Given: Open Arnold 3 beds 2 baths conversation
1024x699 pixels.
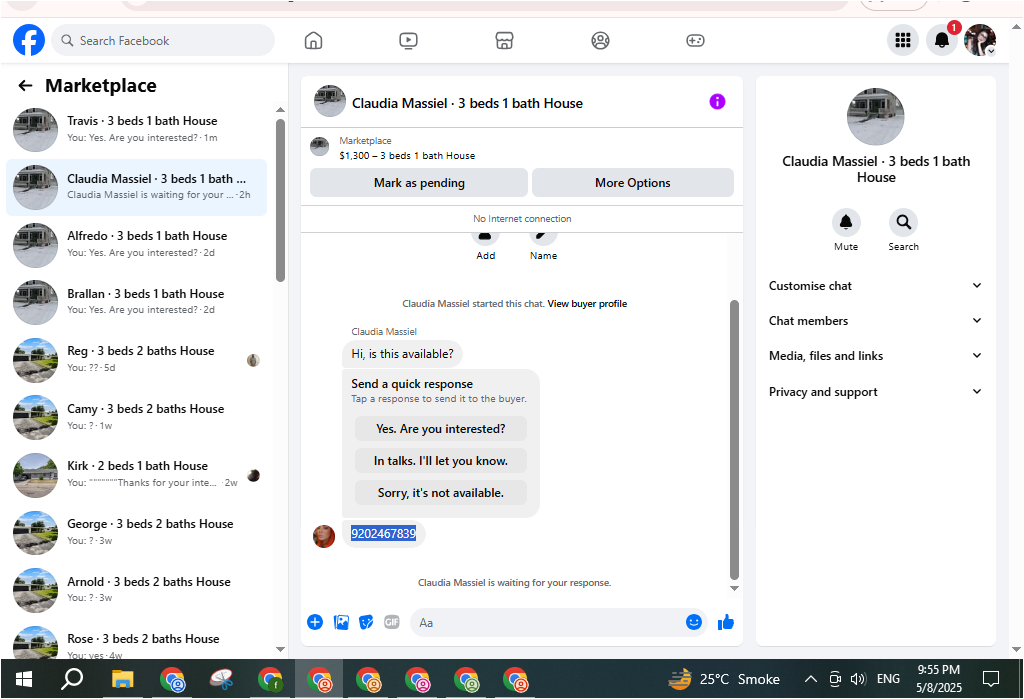Looking at the screenshot, I should click(x=136, y=590).
